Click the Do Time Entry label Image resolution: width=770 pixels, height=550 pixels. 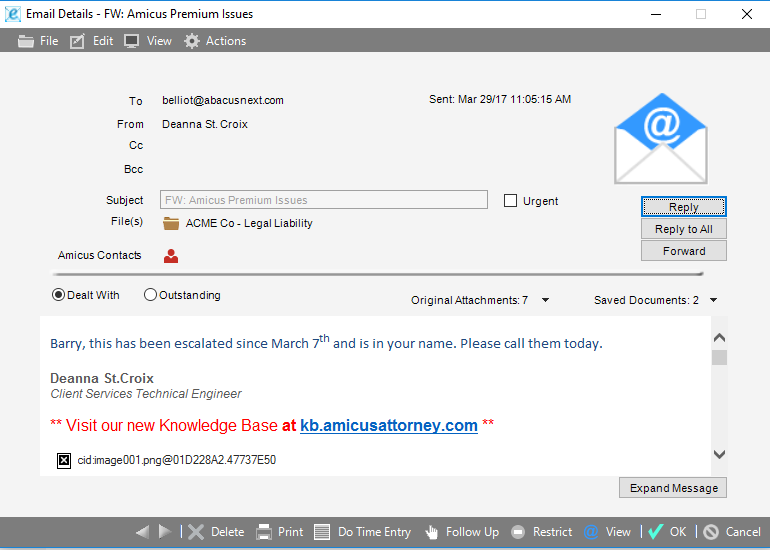coord(374,532)
